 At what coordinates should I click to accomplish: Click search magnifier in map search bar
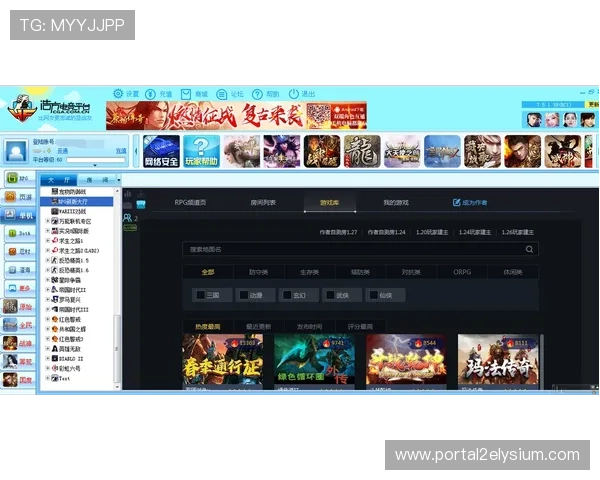pyautogui.click(x=530, y=249)
